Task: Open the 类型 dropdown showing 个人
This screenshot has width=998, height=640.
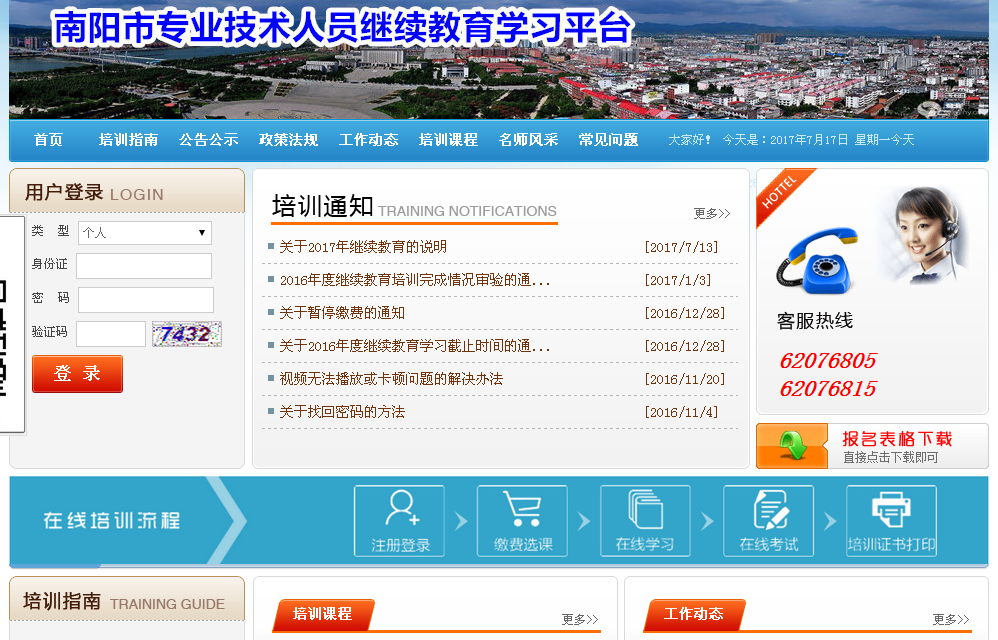Action: [145, 232]
